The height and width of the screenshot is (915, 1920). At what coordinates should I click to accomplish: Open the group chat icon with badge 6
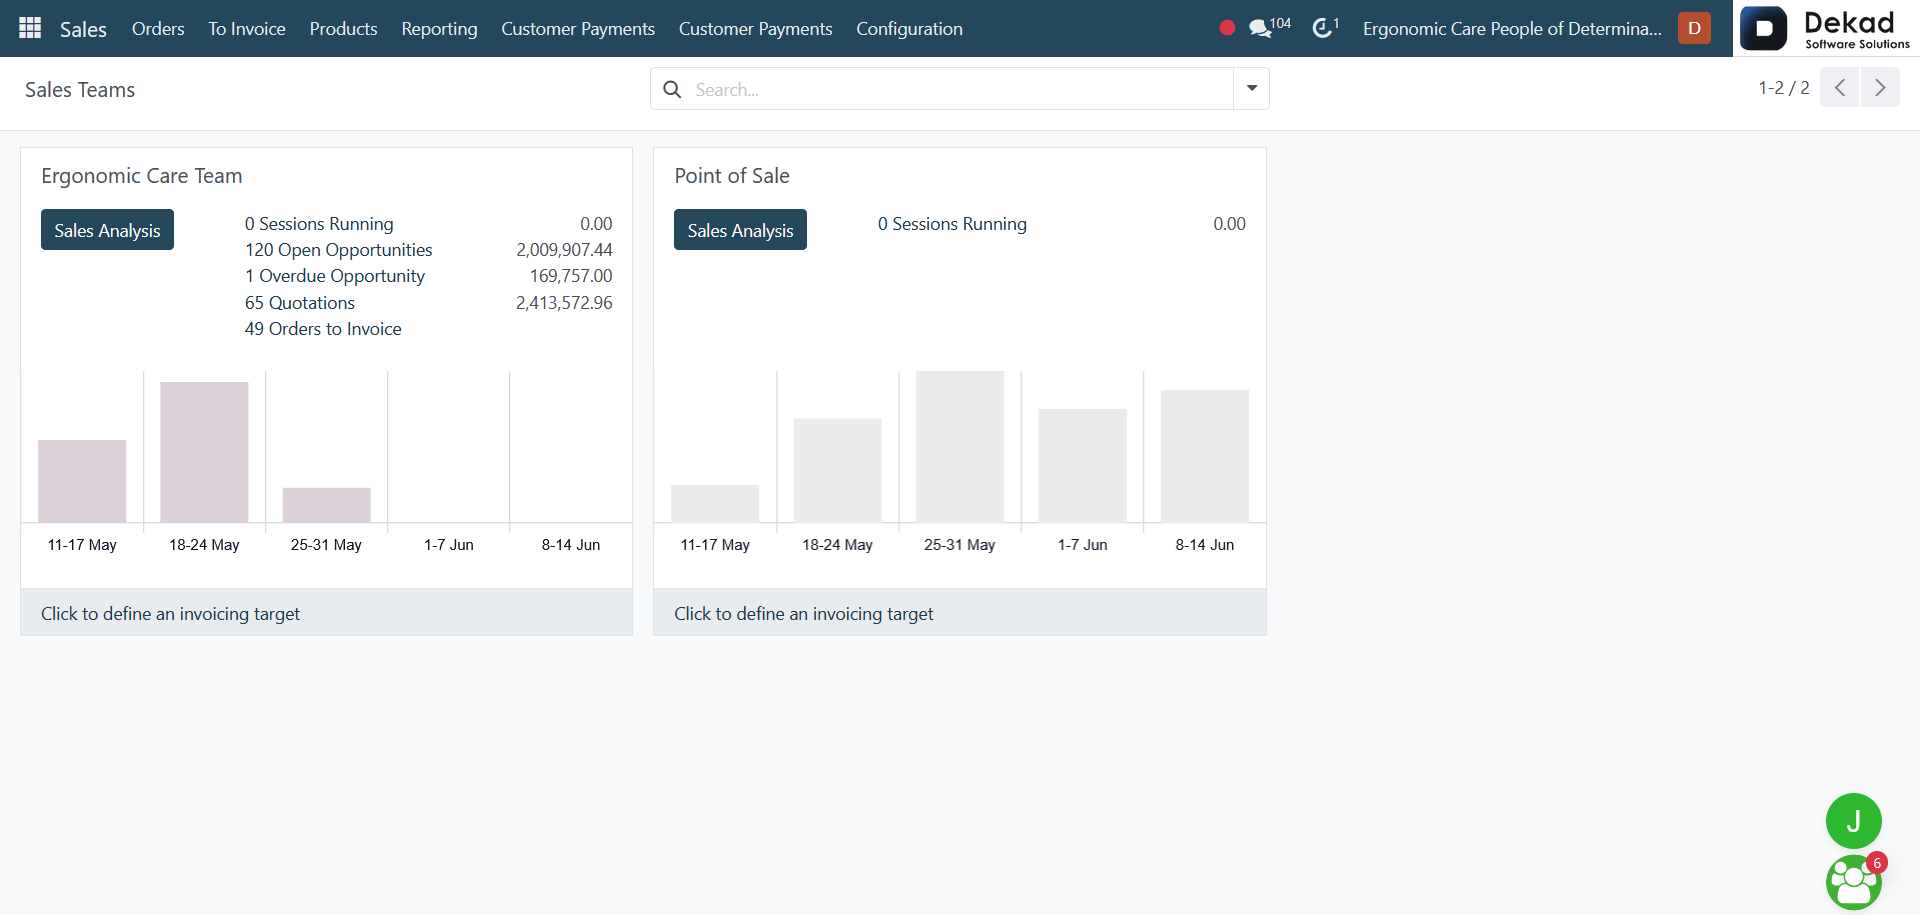click(x=1854, y=882)
